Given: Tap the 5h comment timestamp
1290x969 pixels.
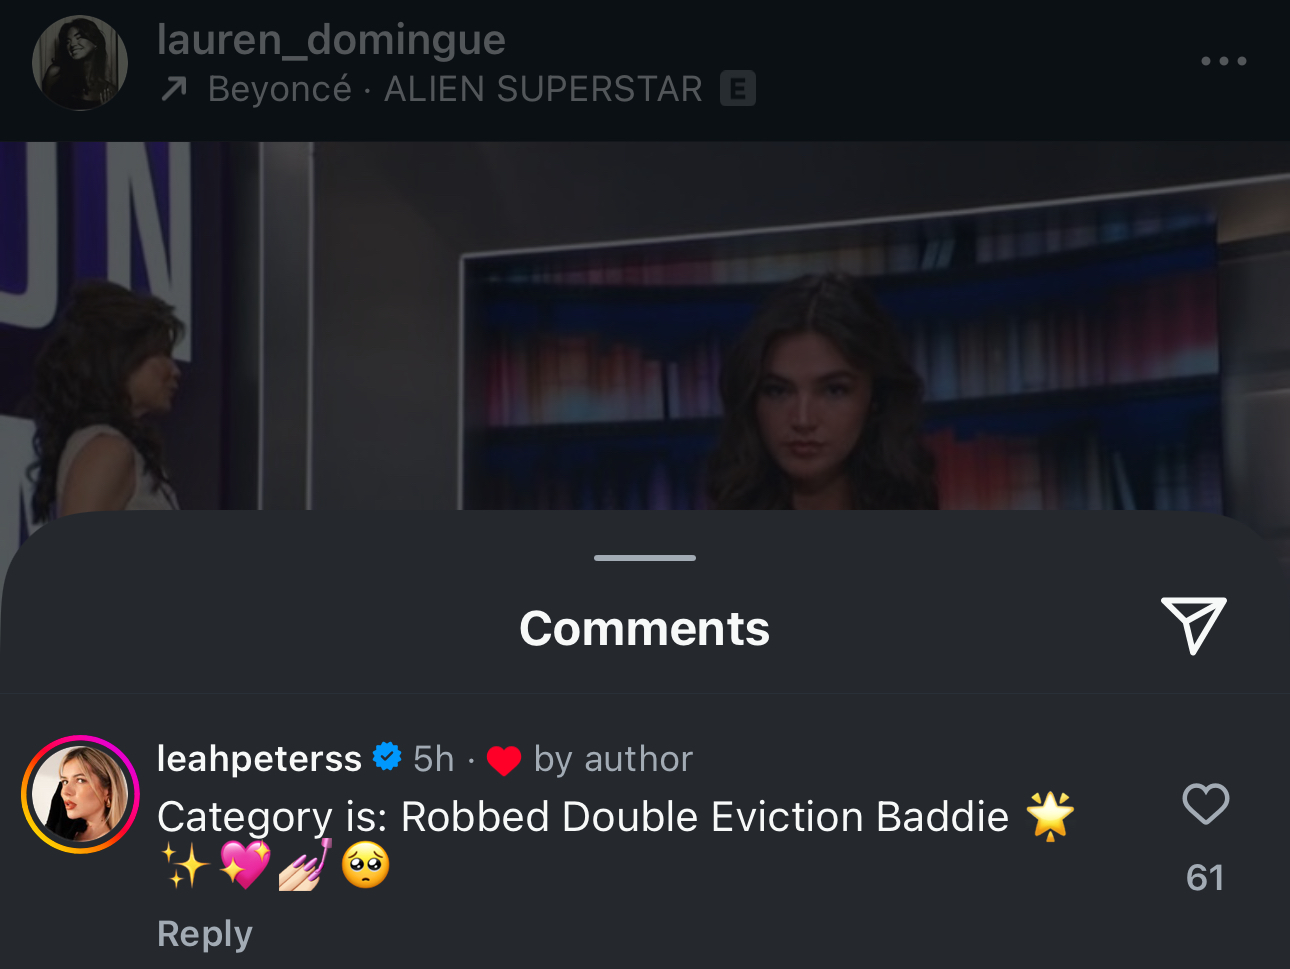Looking at the screenshot, I should tap(434, 759).
